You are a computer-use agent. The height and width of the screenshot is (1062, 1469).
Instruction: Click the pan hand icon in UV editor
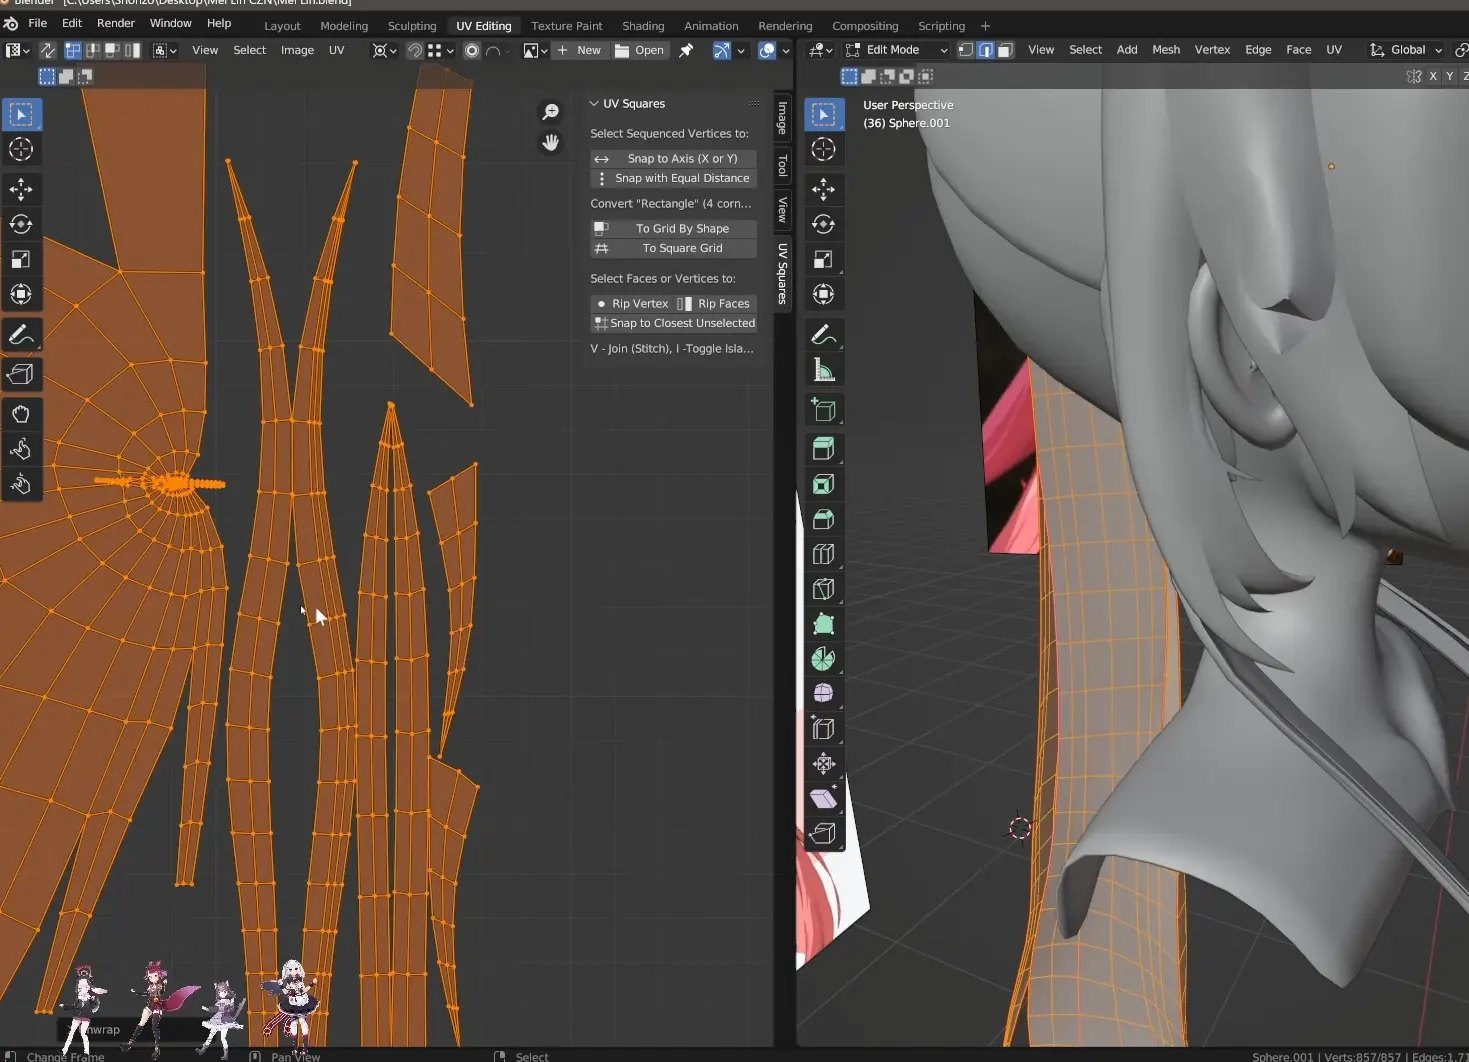[550, 143]
